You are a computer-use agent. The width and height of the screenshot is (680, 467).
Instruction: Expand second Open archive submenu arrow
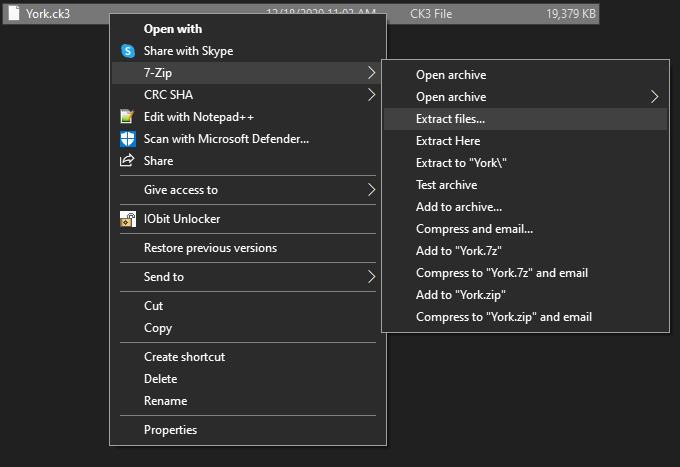coord(655,97)
